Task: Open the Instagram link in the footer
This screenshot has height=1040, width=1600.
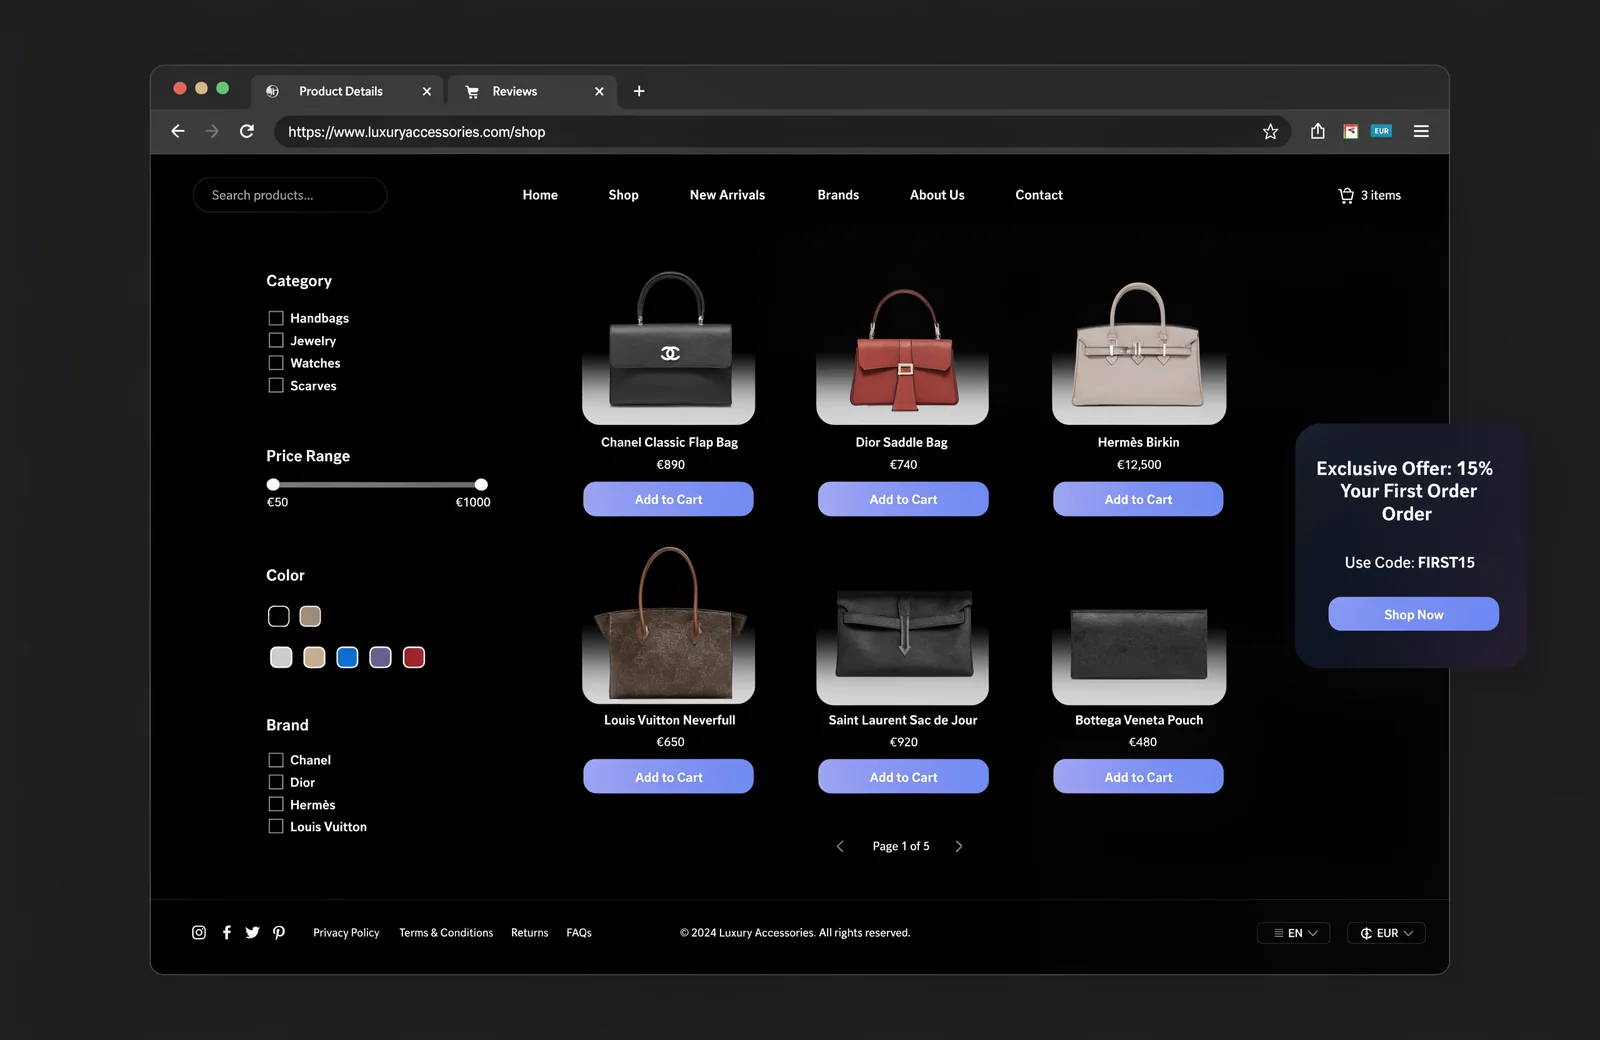Action: tap(199, 932)
